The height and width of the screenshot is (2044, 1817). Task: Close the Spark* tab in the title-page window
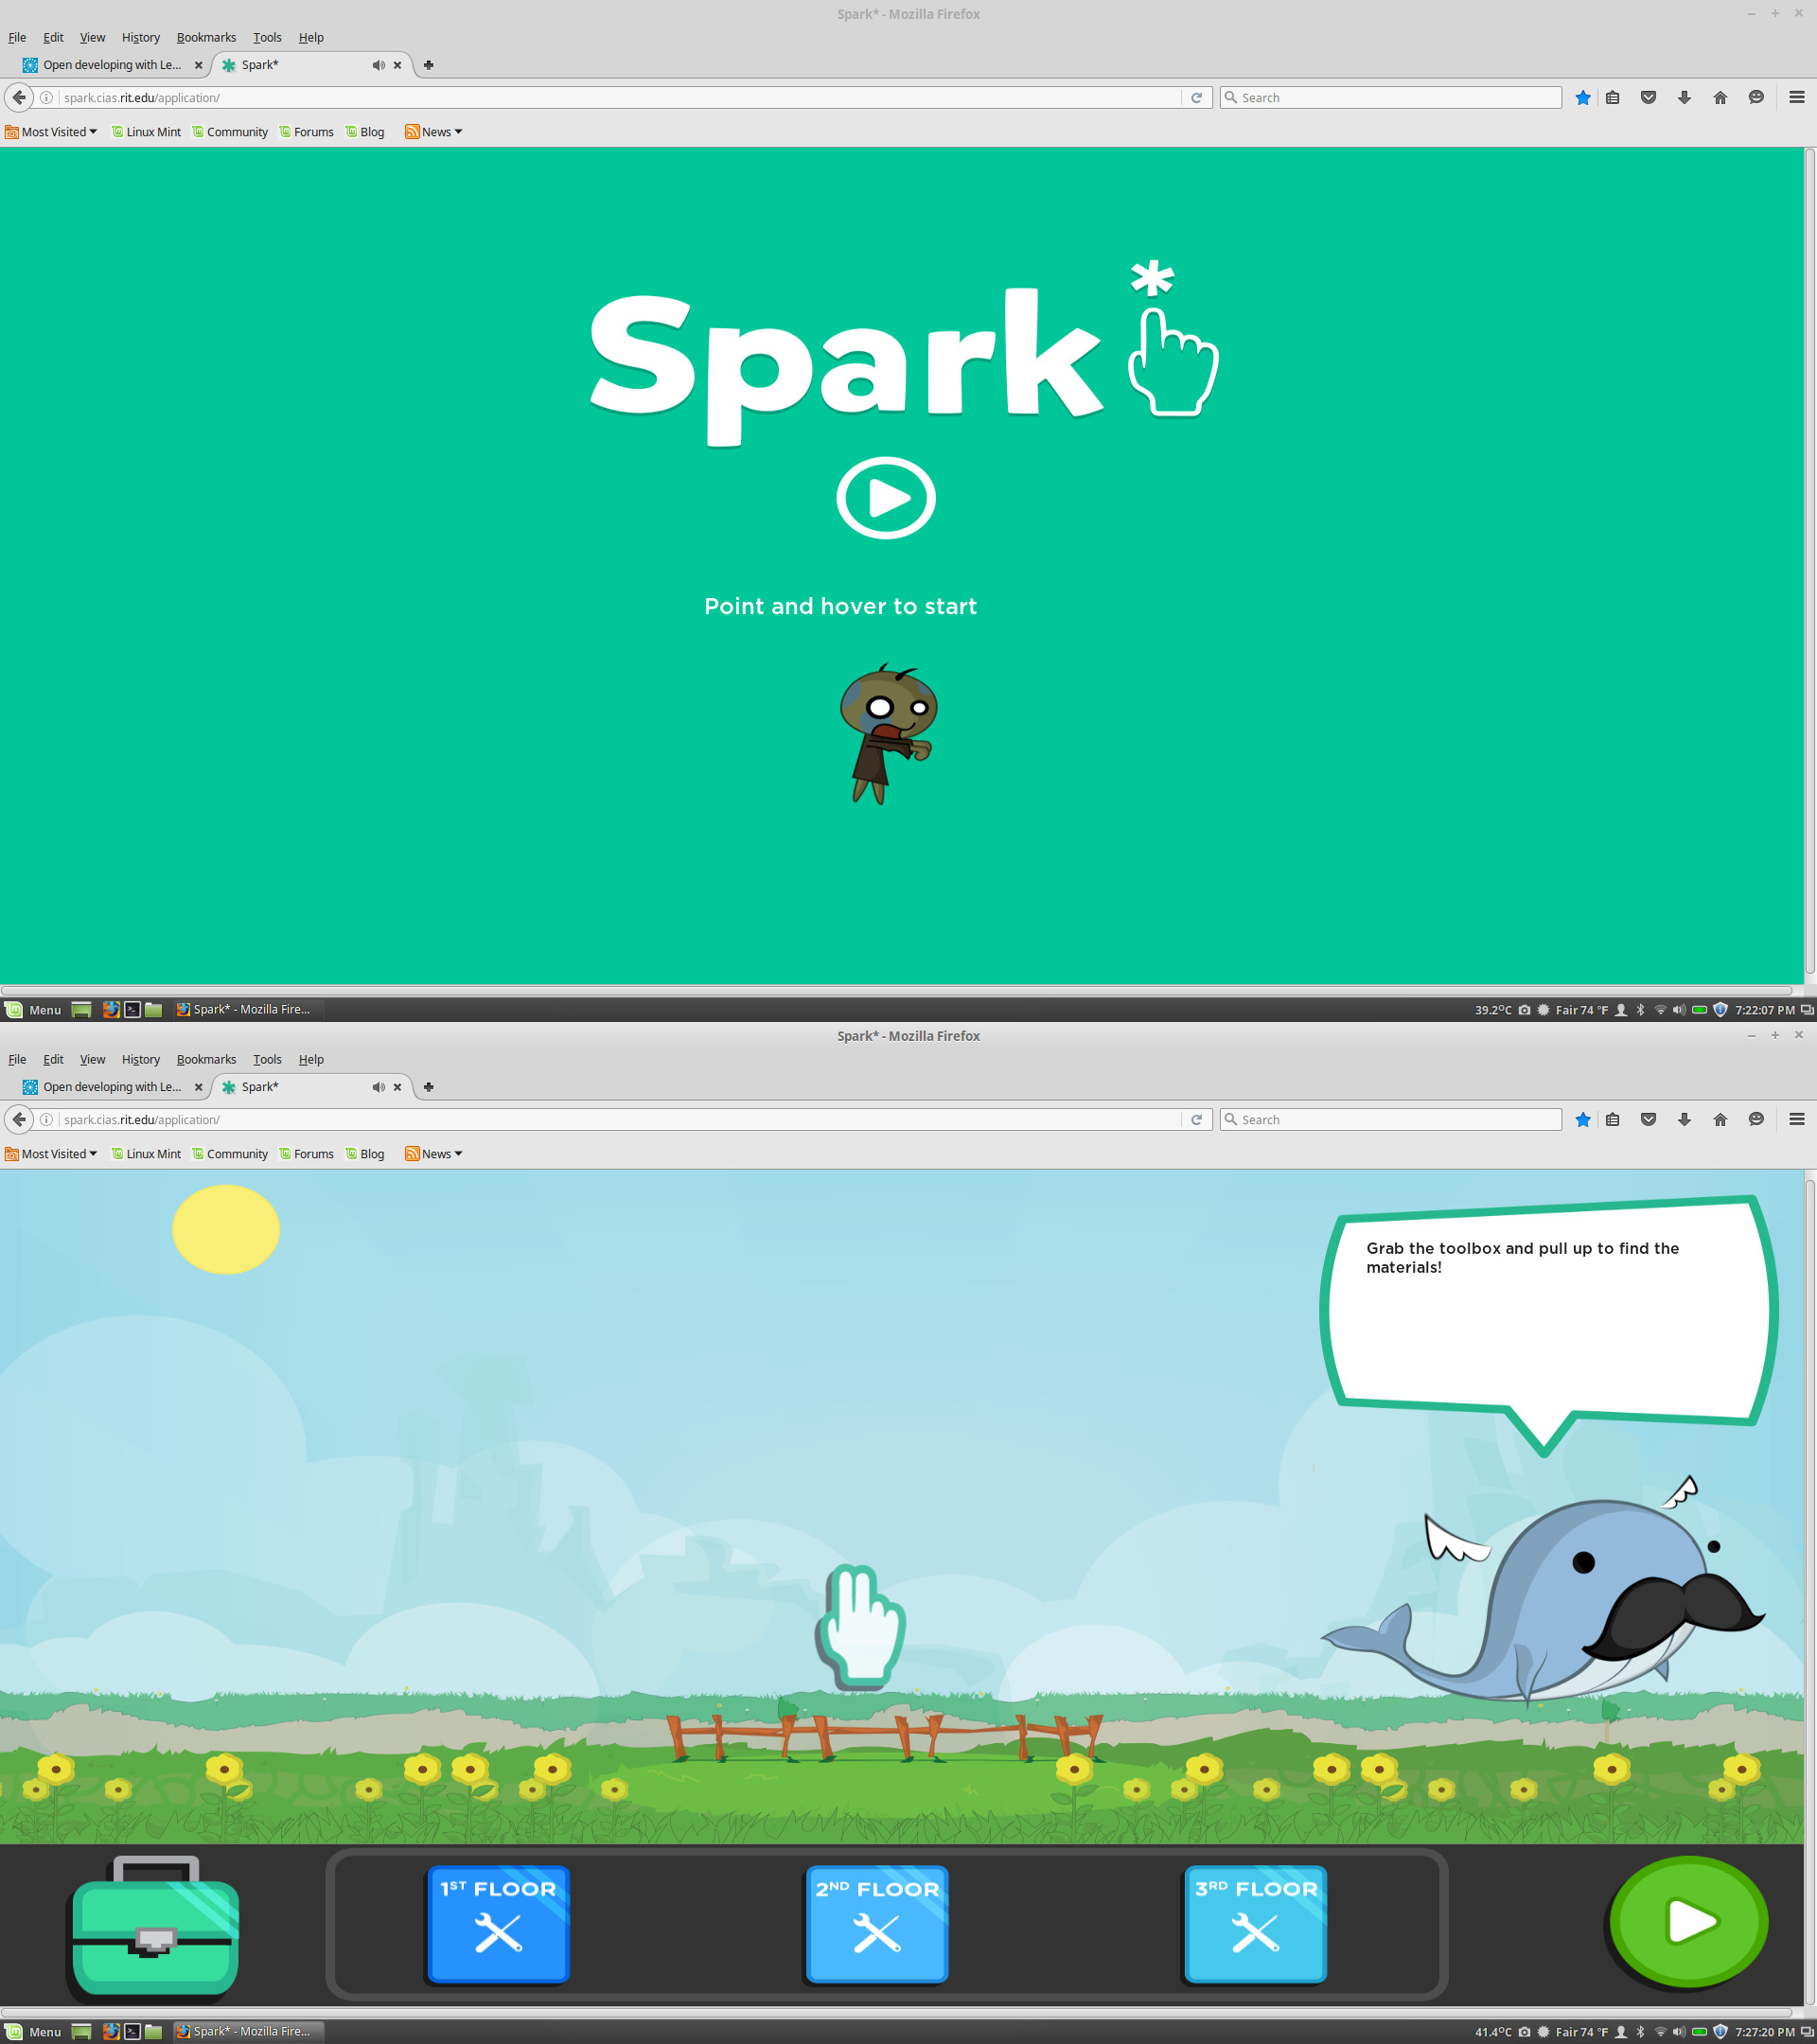click(397, 65)
